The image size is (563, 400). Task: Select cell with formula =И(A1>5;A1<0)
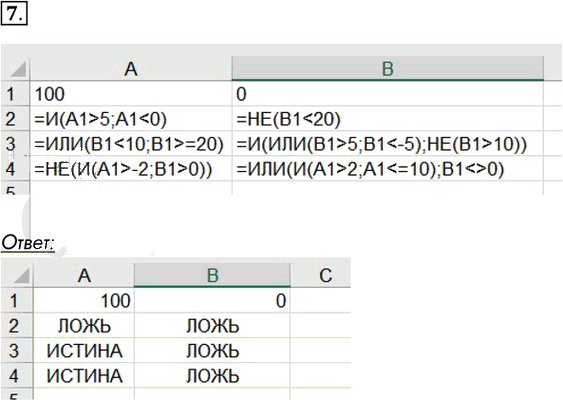pyautogui.click(x=131, y=119)
